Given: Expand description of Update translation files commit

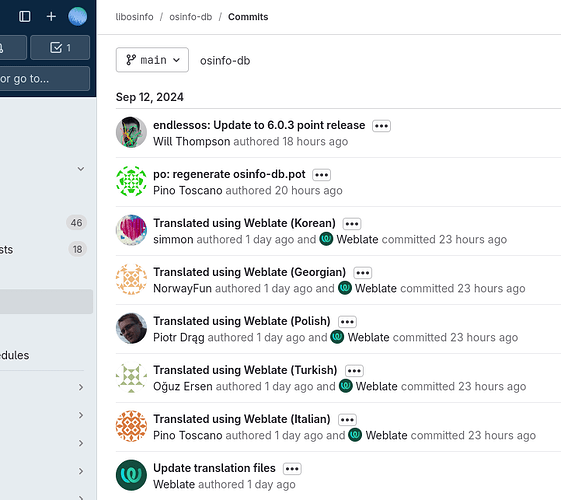Looking at the screenshot, I should (x=292, y=469).
